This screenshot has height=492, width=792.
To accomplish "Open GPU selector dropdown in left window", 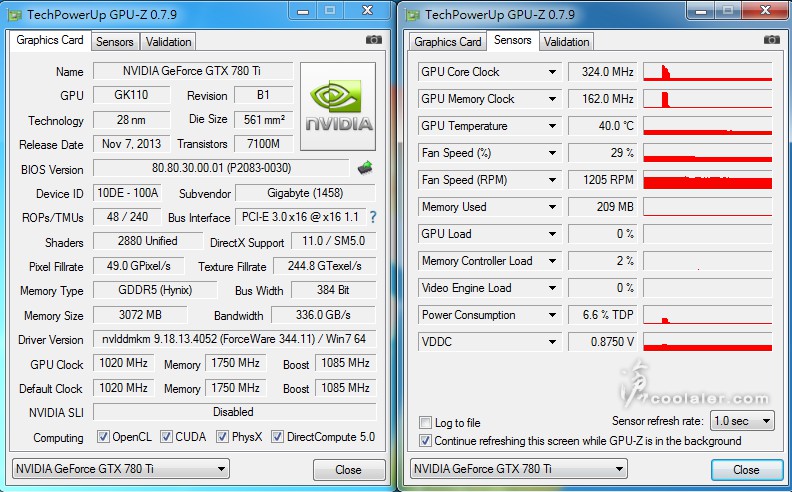I will tap(120, 469).
